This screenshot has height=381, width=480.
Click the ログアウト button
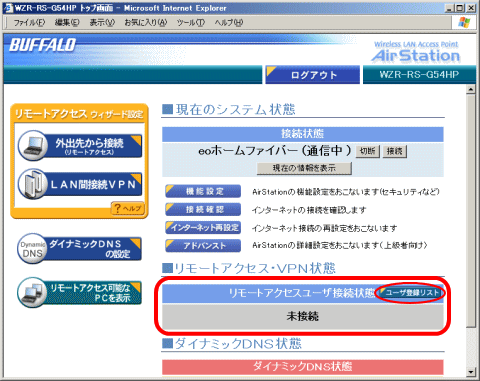click(x=313, y=75)
